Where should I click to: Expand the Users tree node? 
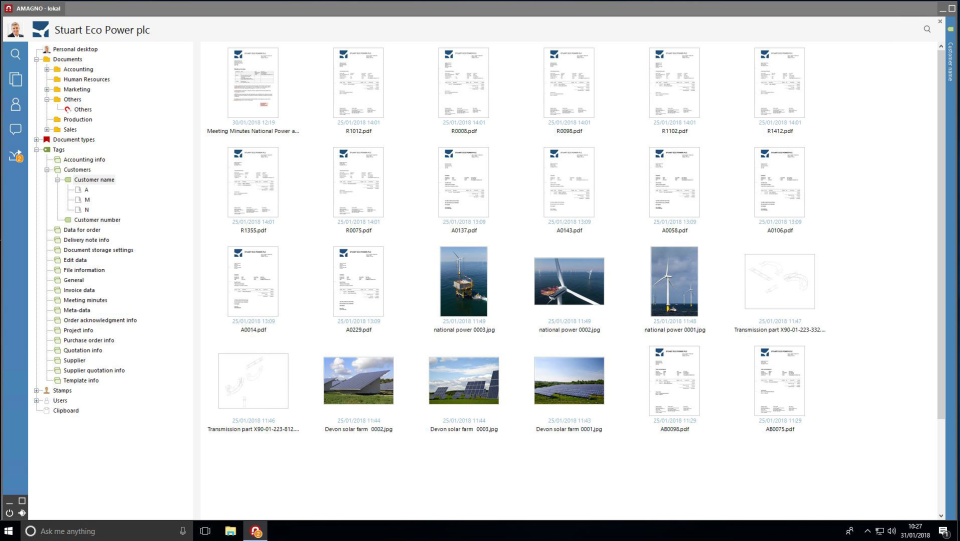(37, 400)
